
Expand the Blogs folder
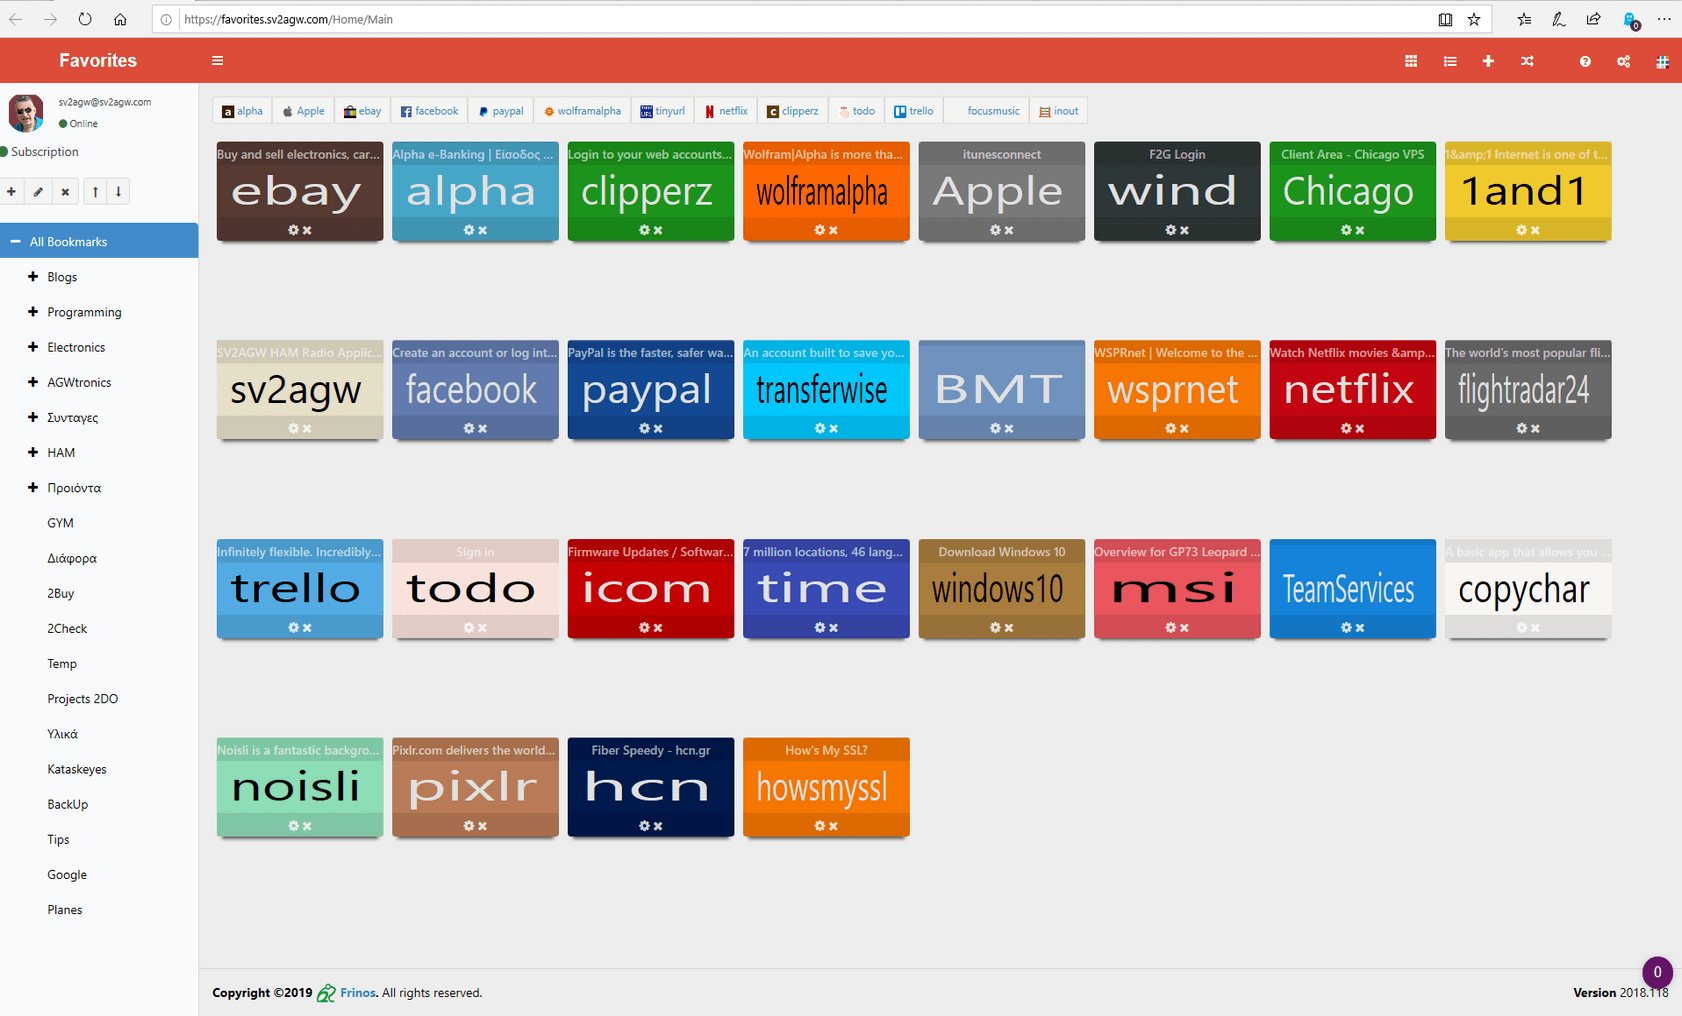(x=33, y=277)
